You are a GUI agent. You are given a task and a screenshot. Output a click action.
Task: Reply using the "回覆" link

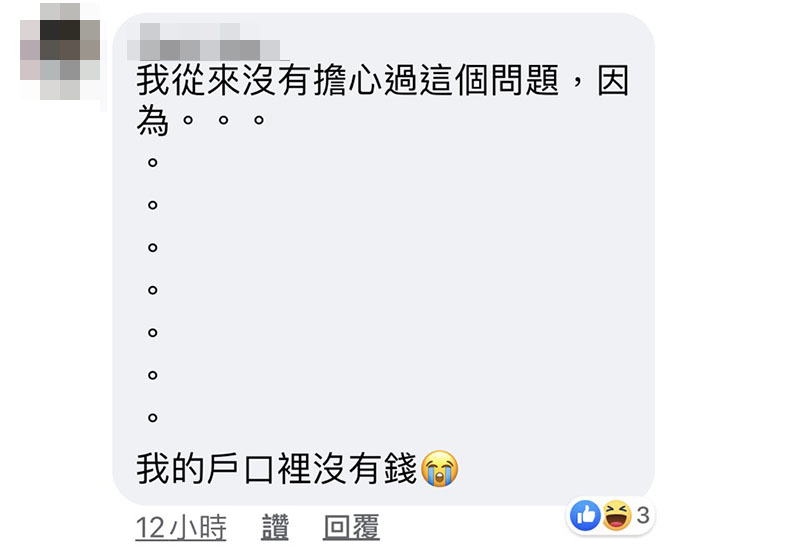click(352, 527)
